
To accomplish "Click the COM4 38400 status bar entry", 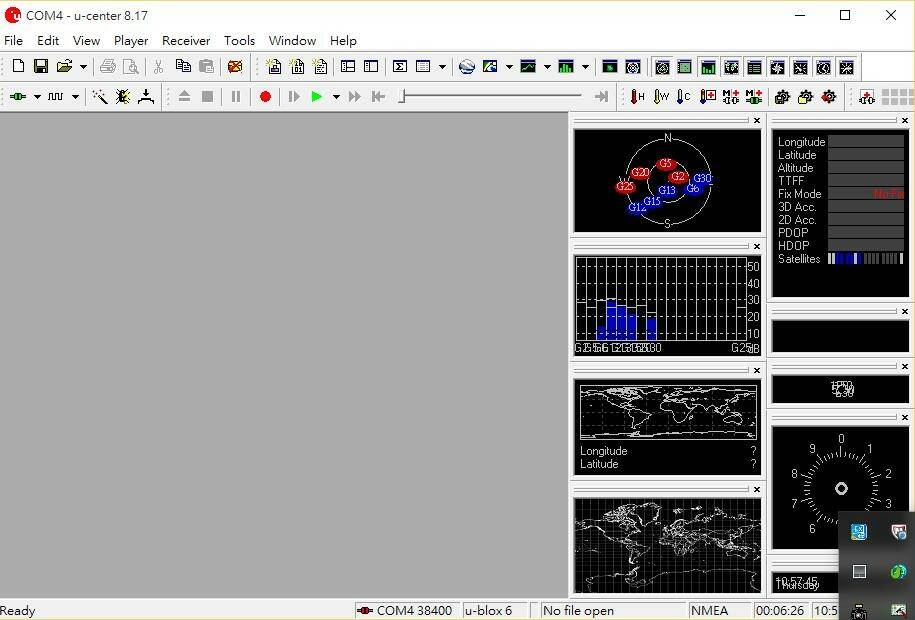I will point(407,611).
